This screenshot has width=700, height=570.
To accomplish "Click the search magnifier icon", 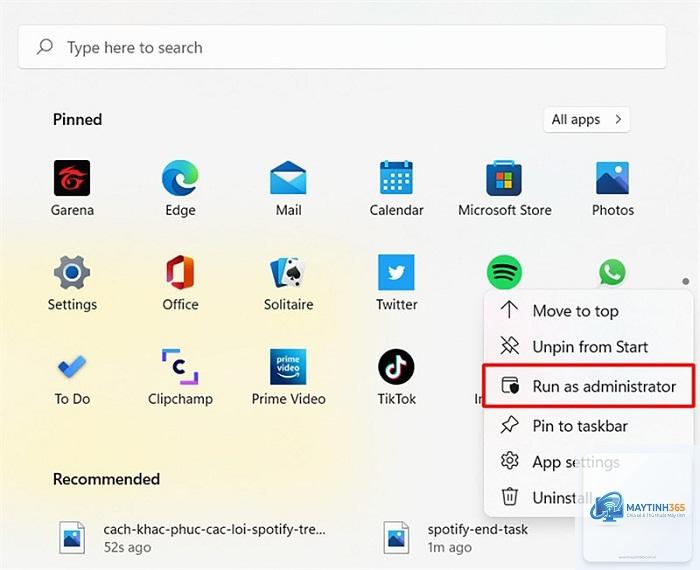I will [x=45, y=46].
